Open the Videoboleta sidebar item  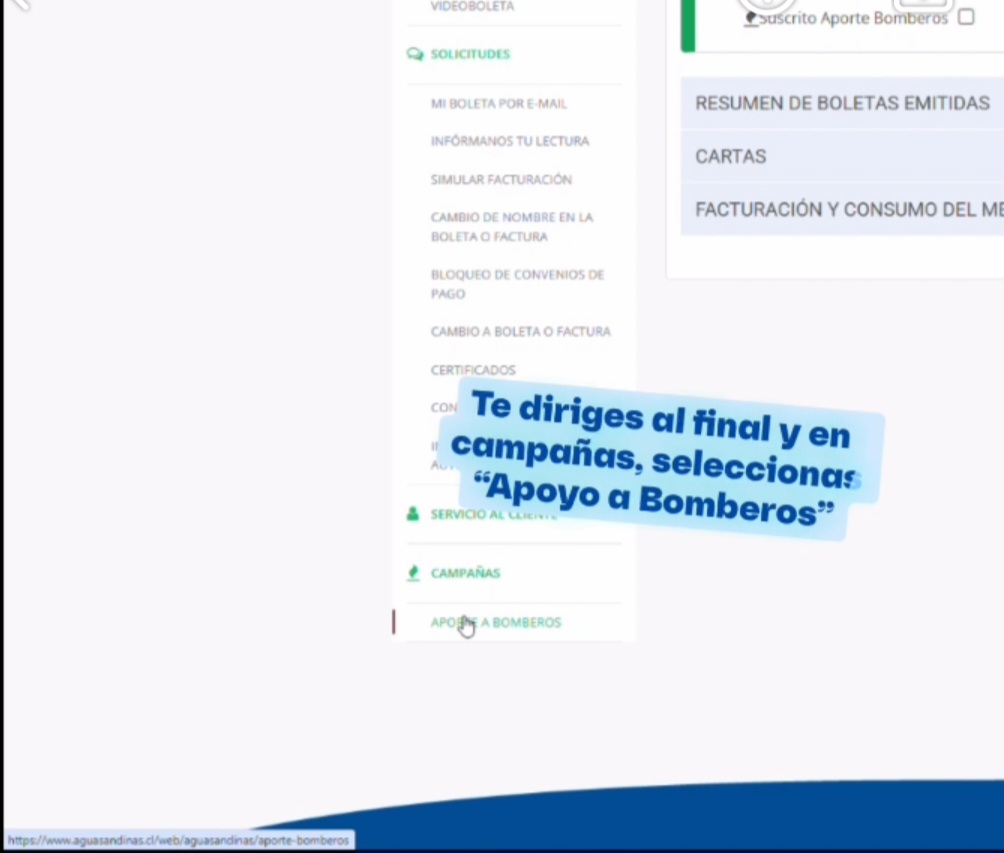click(x=472, y=7)
